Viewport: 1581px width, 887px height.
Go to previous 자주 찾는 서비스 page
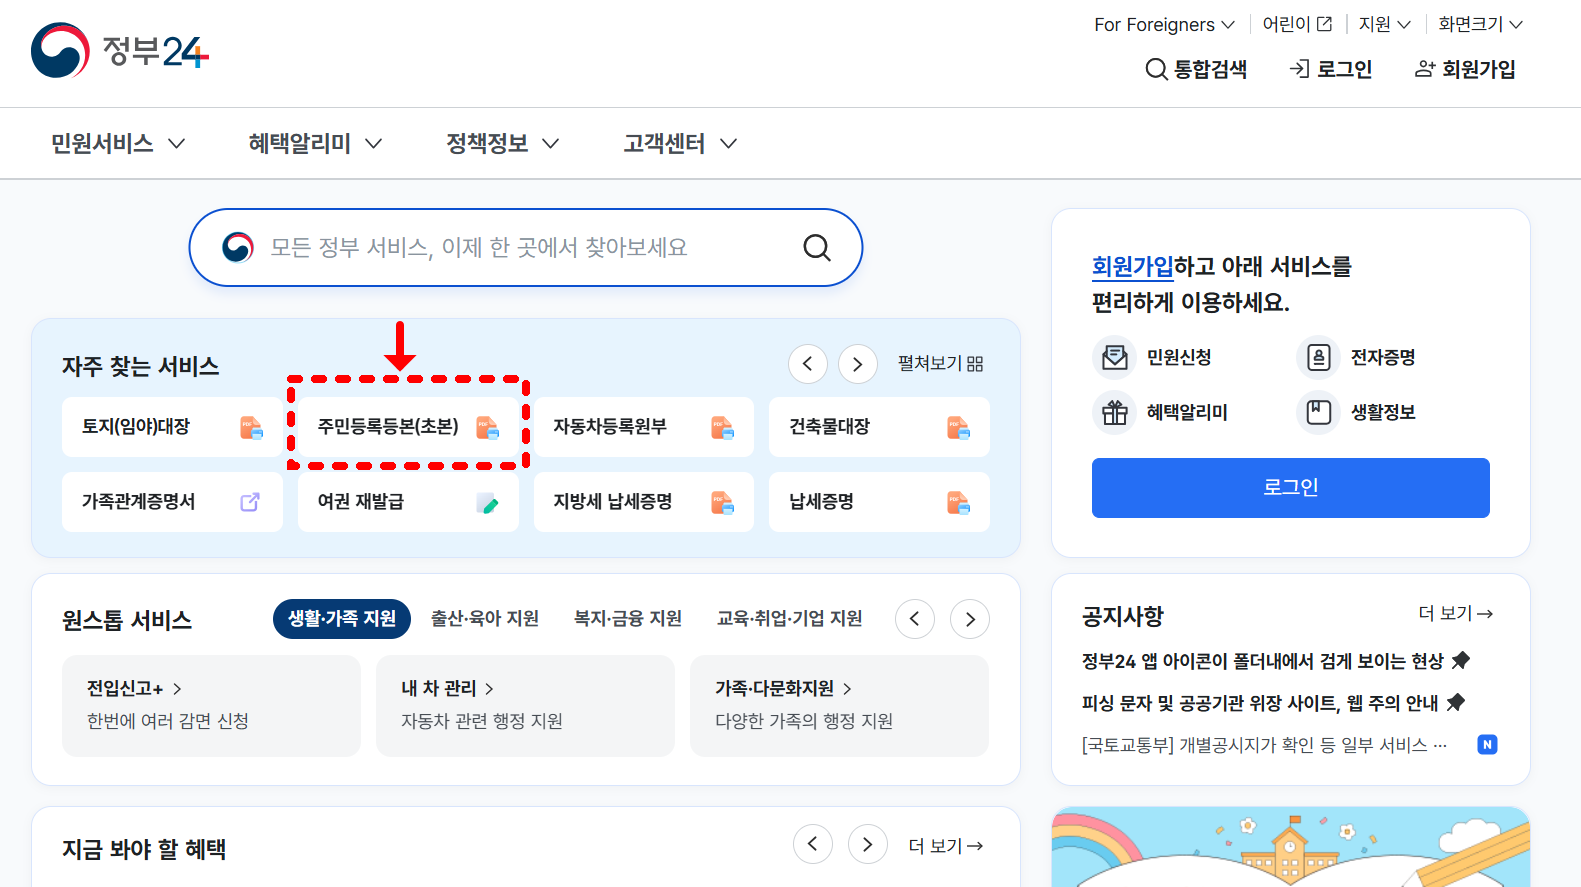click(x=808, y=364)
